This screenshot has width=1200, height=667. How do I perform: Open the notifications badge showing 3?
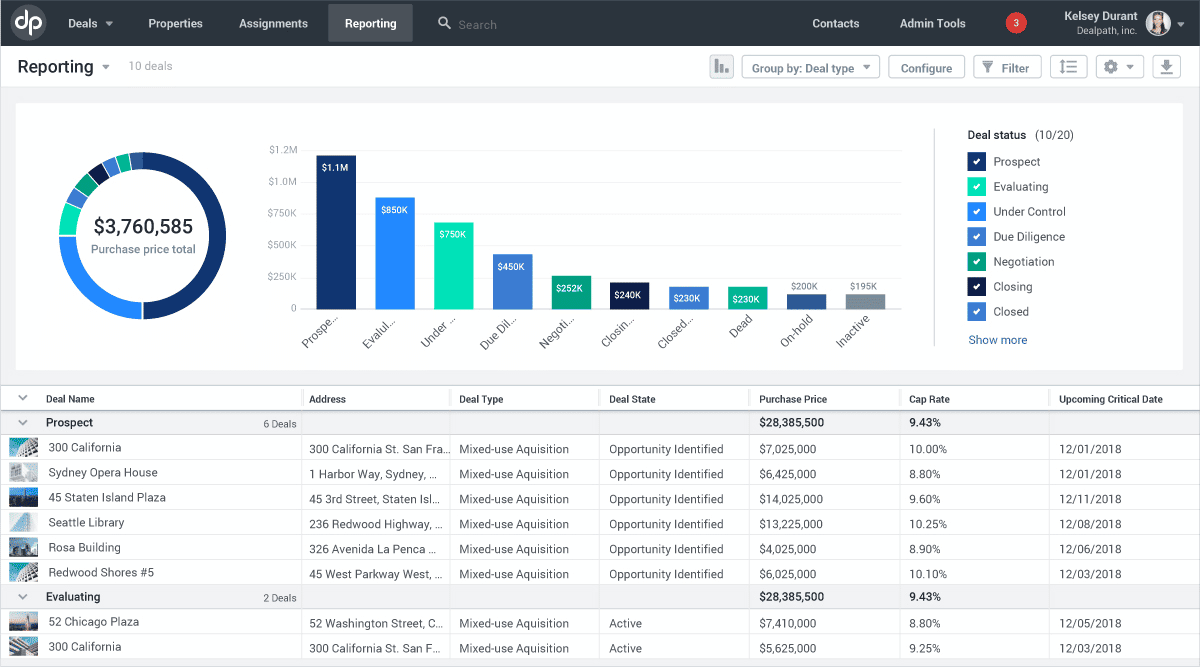(x=1016, y=22)
